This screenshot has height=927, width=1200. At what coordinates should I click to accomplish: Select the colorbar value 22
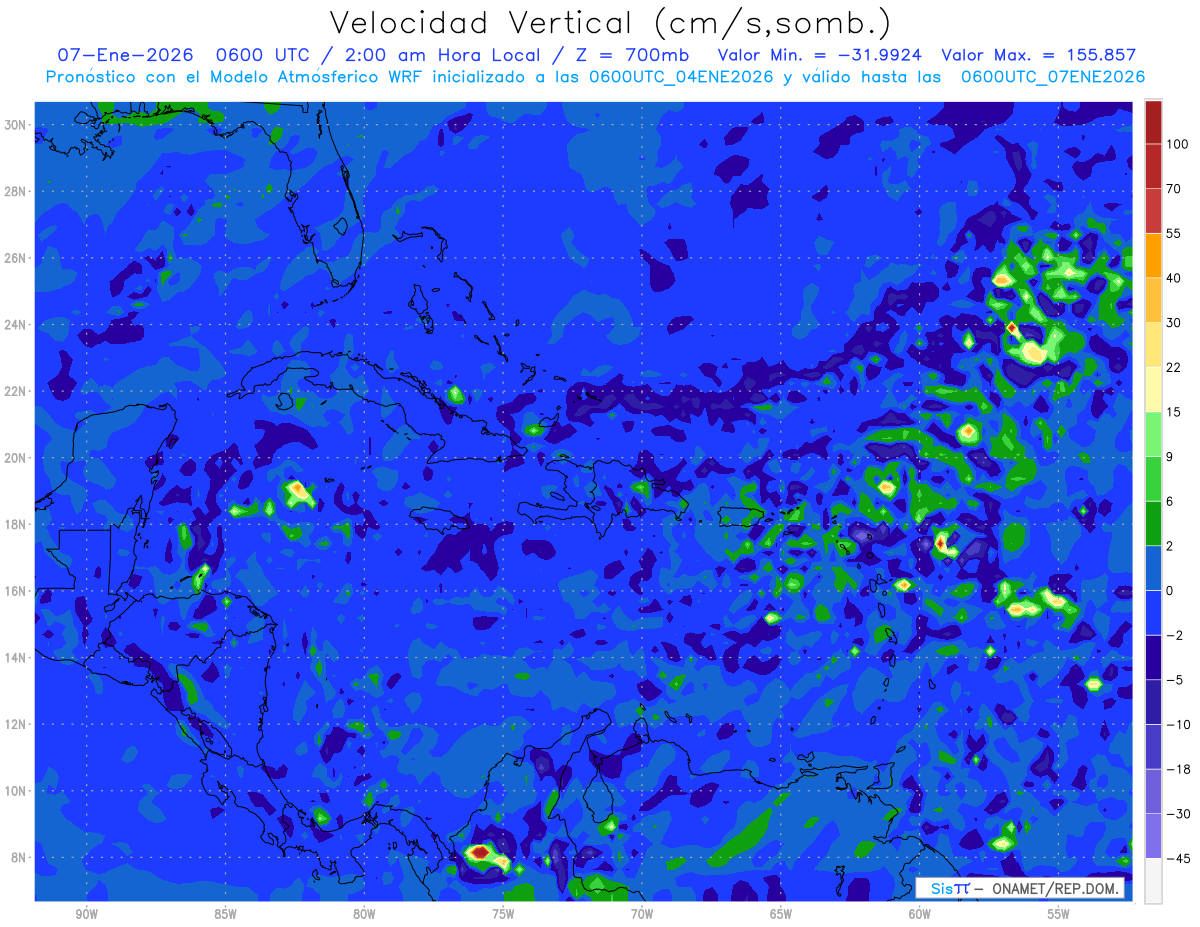click(1174, 367)
